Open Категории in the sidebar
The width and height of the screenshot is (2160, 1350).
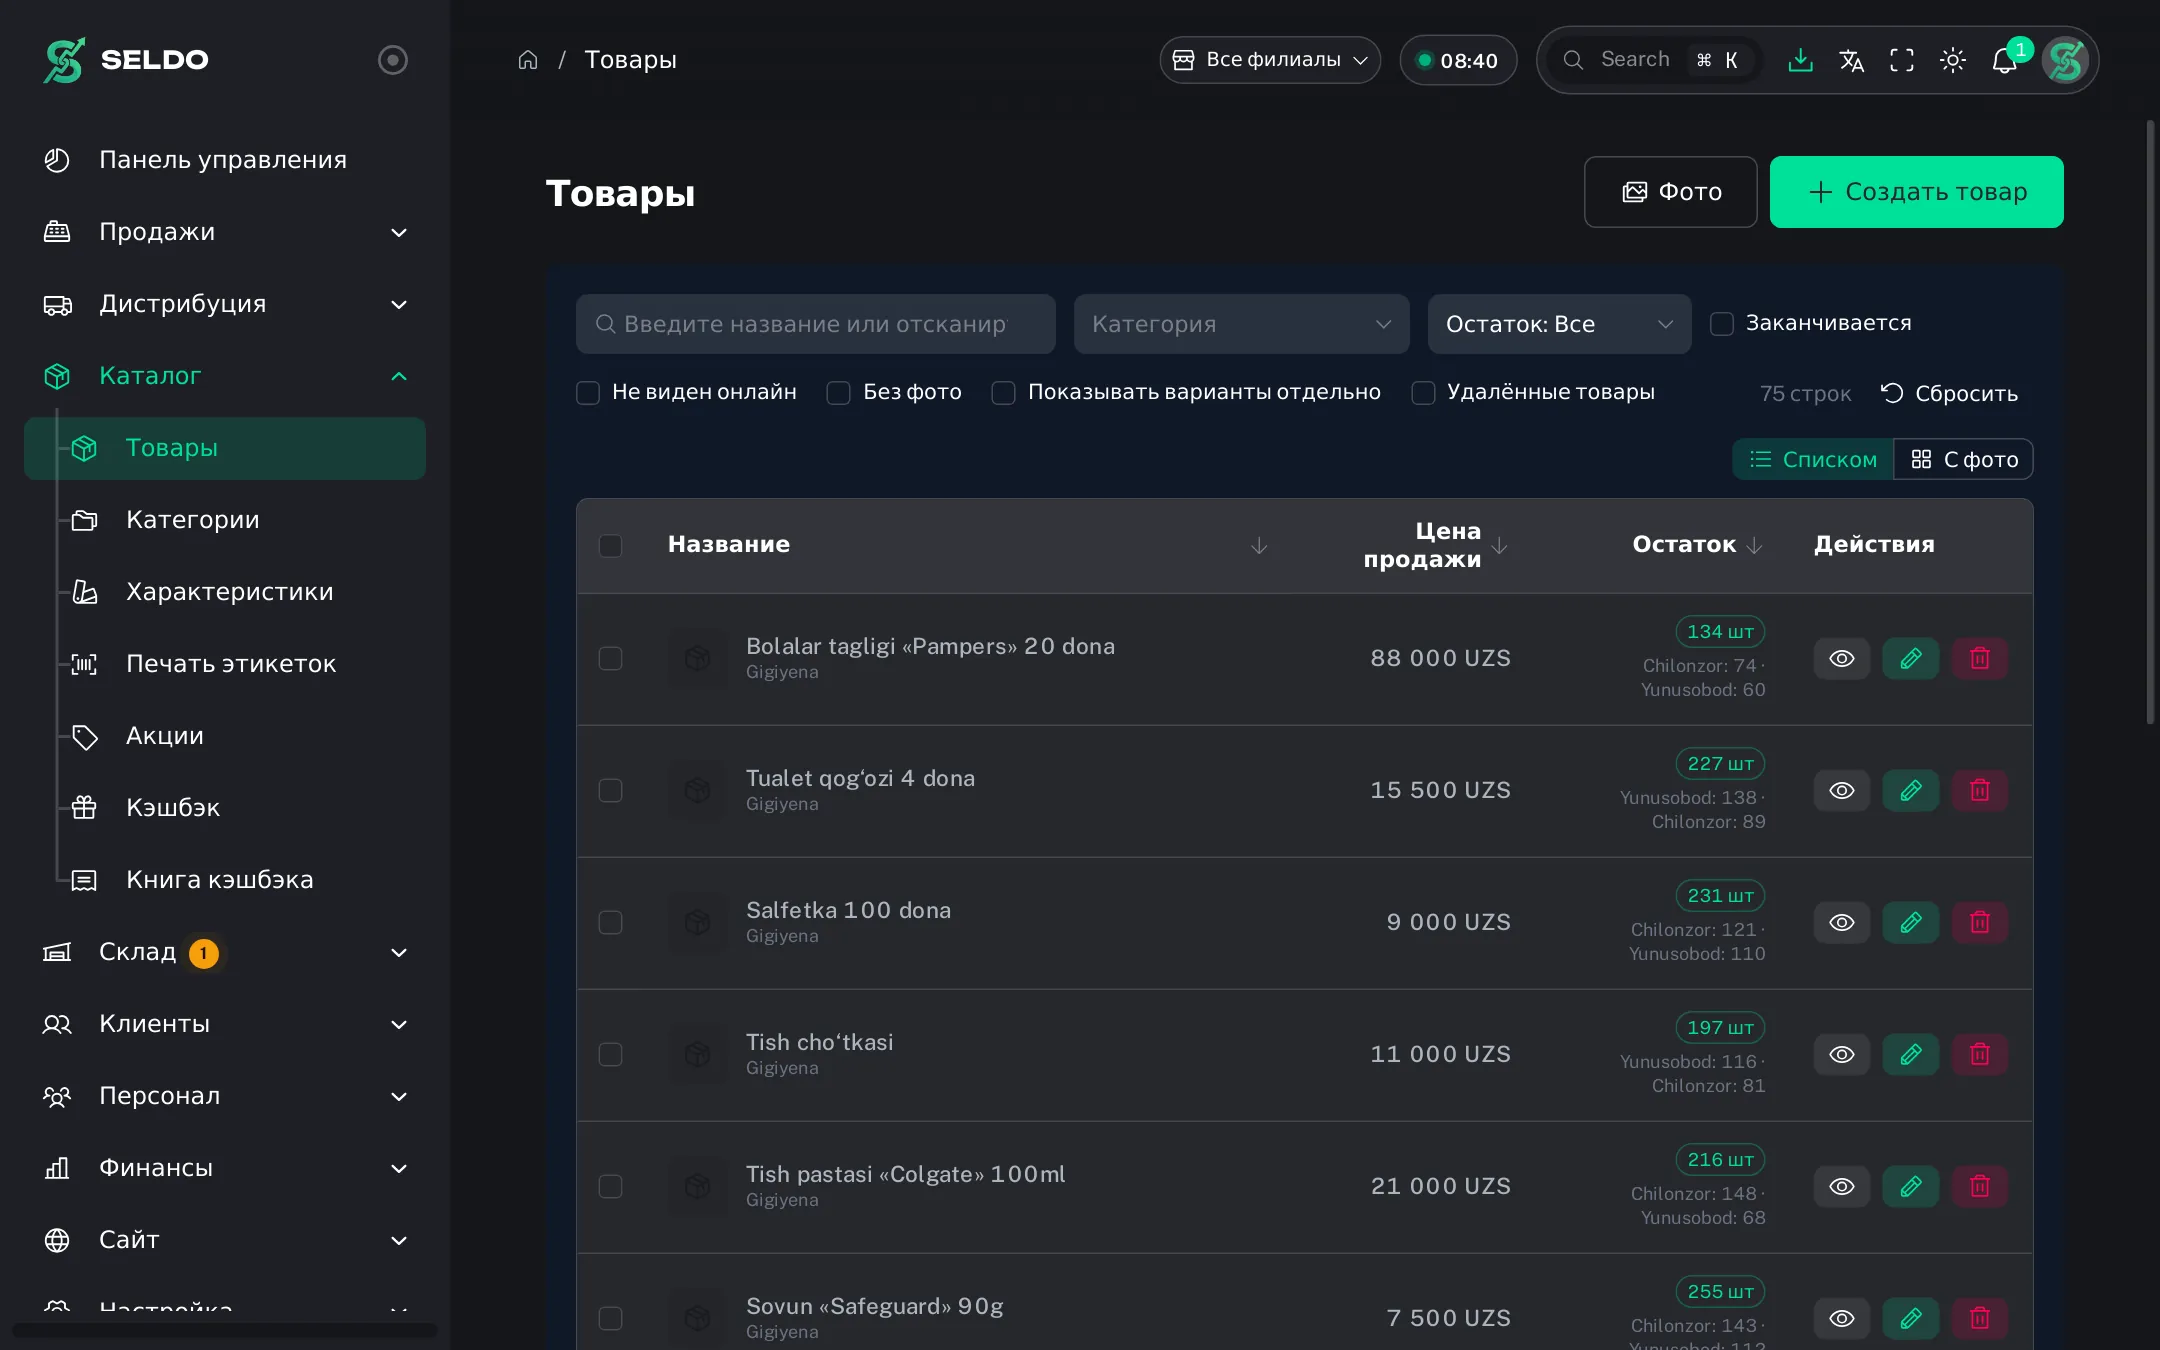[192, 520]
